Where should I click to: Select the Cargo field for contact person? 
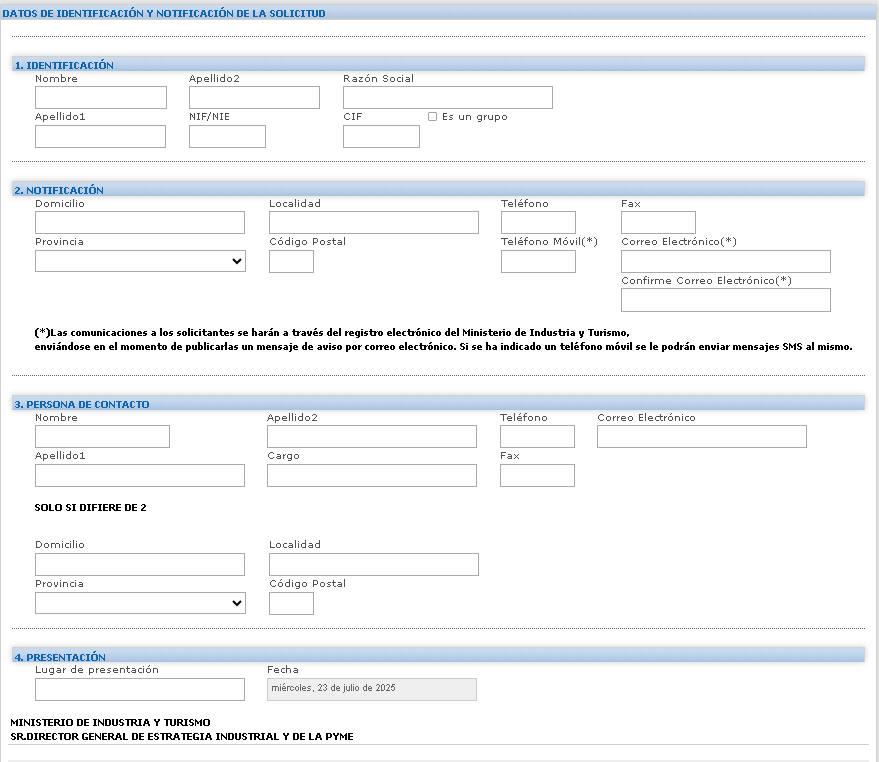pos(372,475)
